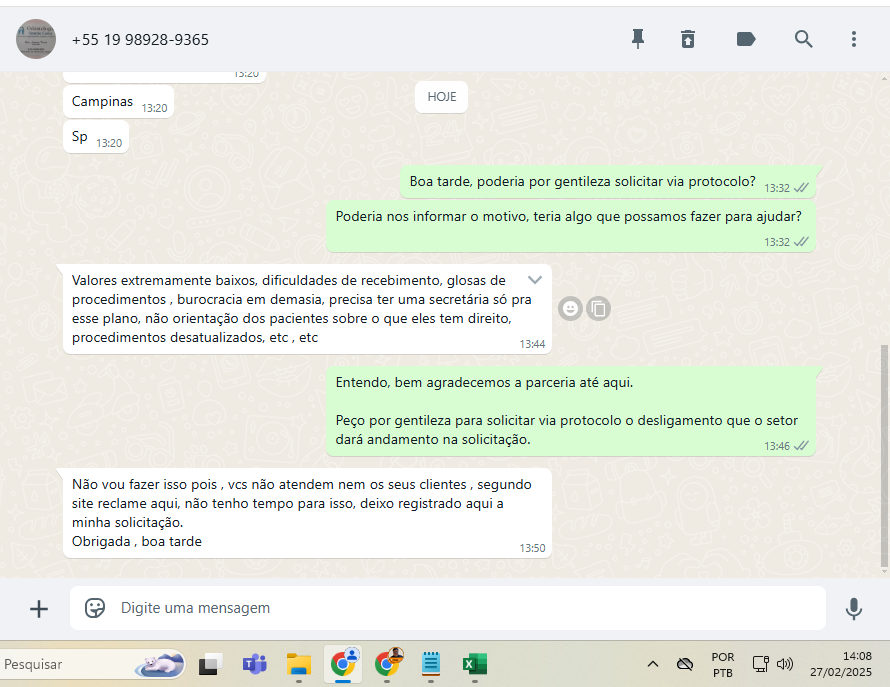Click the 'Campinas' message bubble

(119, 102)
